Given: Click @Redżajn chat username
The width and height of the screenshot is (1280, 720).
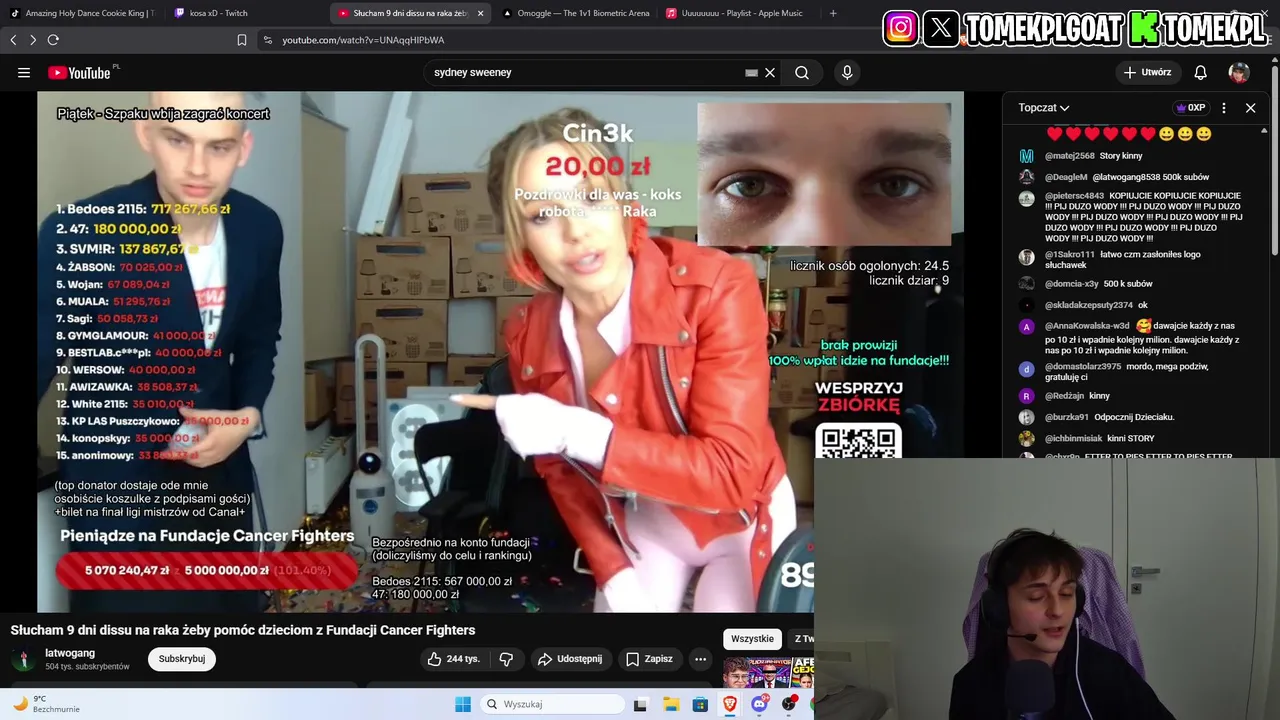Looking at the screenshot, I should 1064,396.
